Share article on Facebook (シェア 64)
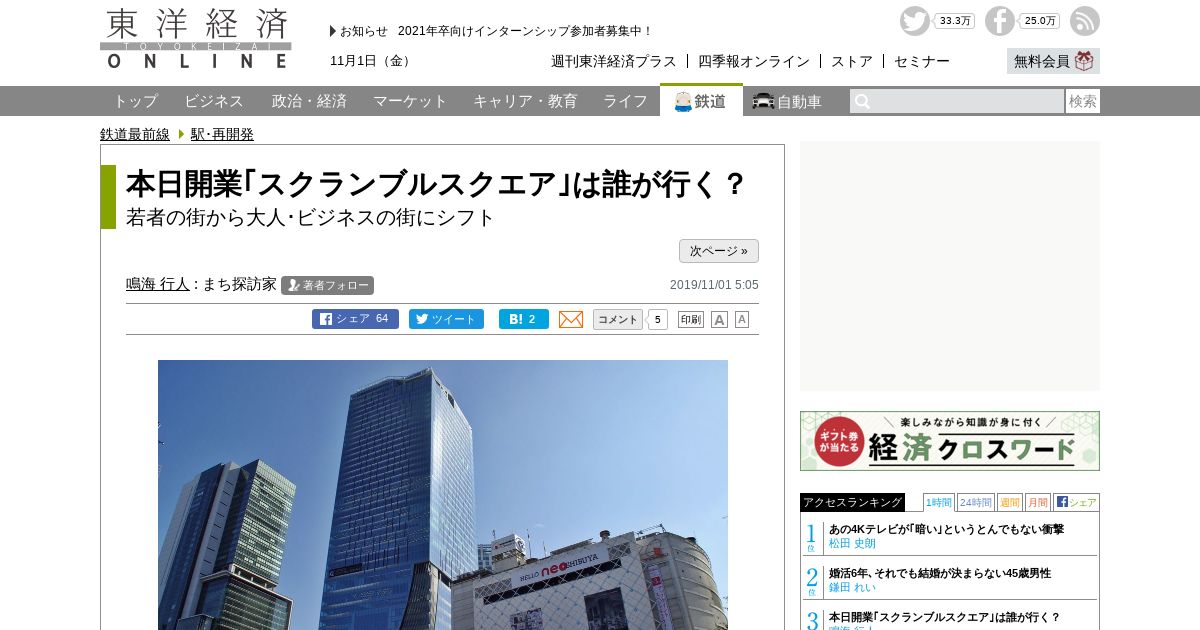 pos(355,319)
